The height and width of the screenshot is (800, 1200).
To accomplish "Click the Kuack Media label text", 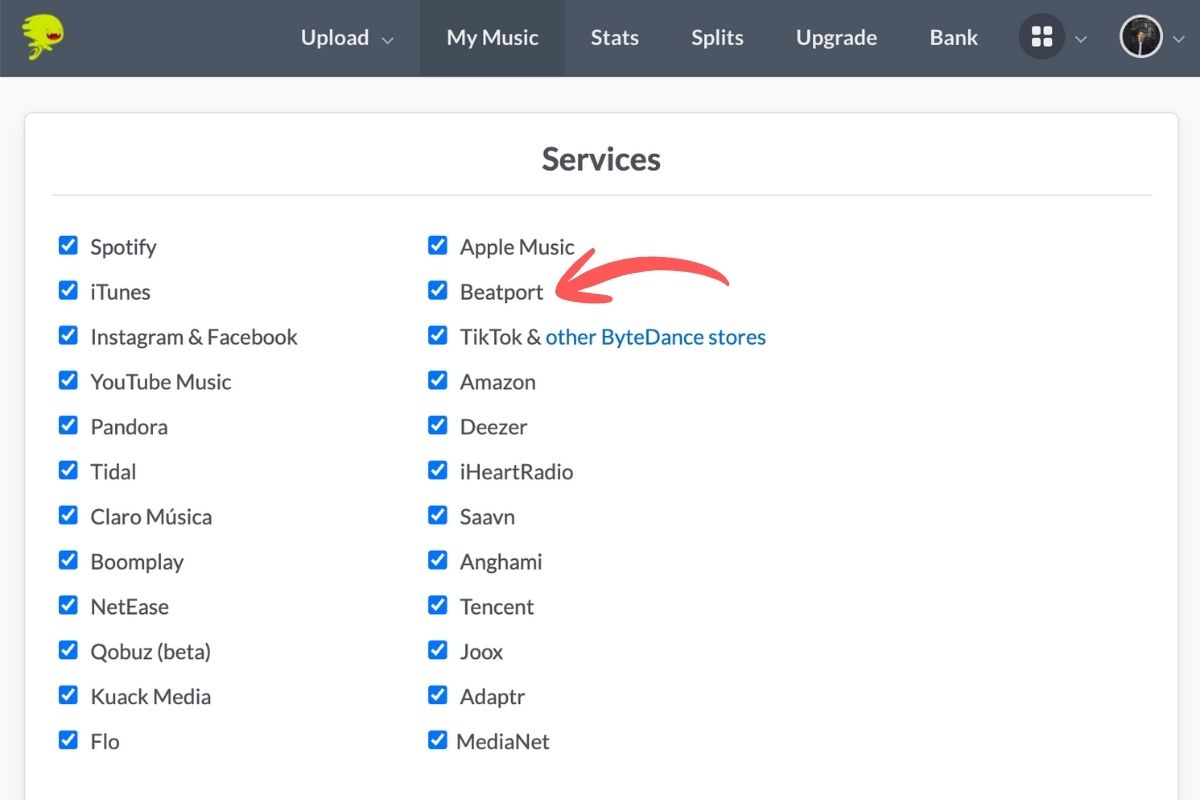I will coord(150,697).
